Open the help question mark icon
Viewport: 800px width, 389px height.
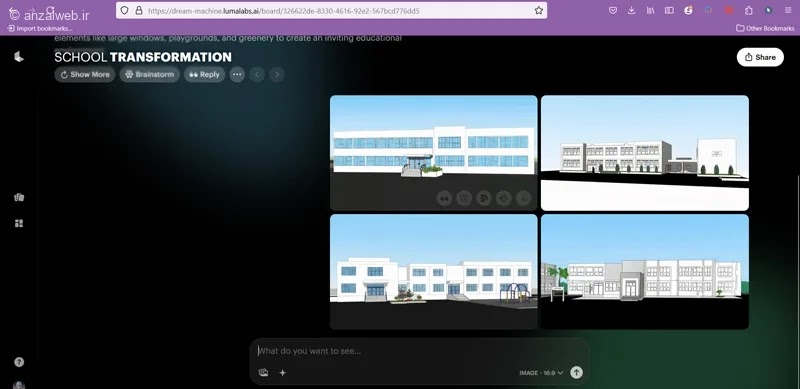coord(19,362)
